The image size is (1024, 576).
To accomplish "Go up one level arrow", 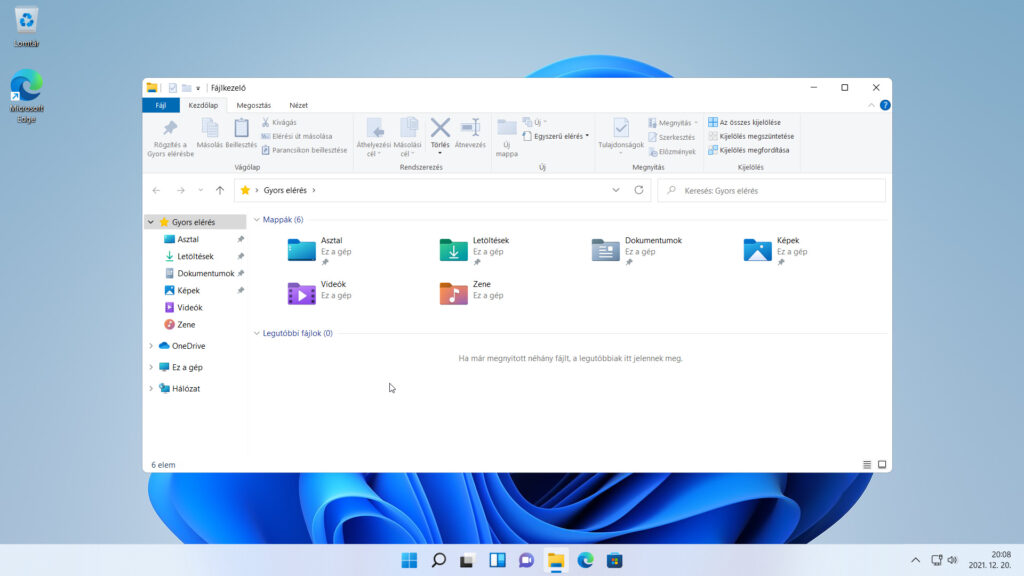I will (220, 191).
